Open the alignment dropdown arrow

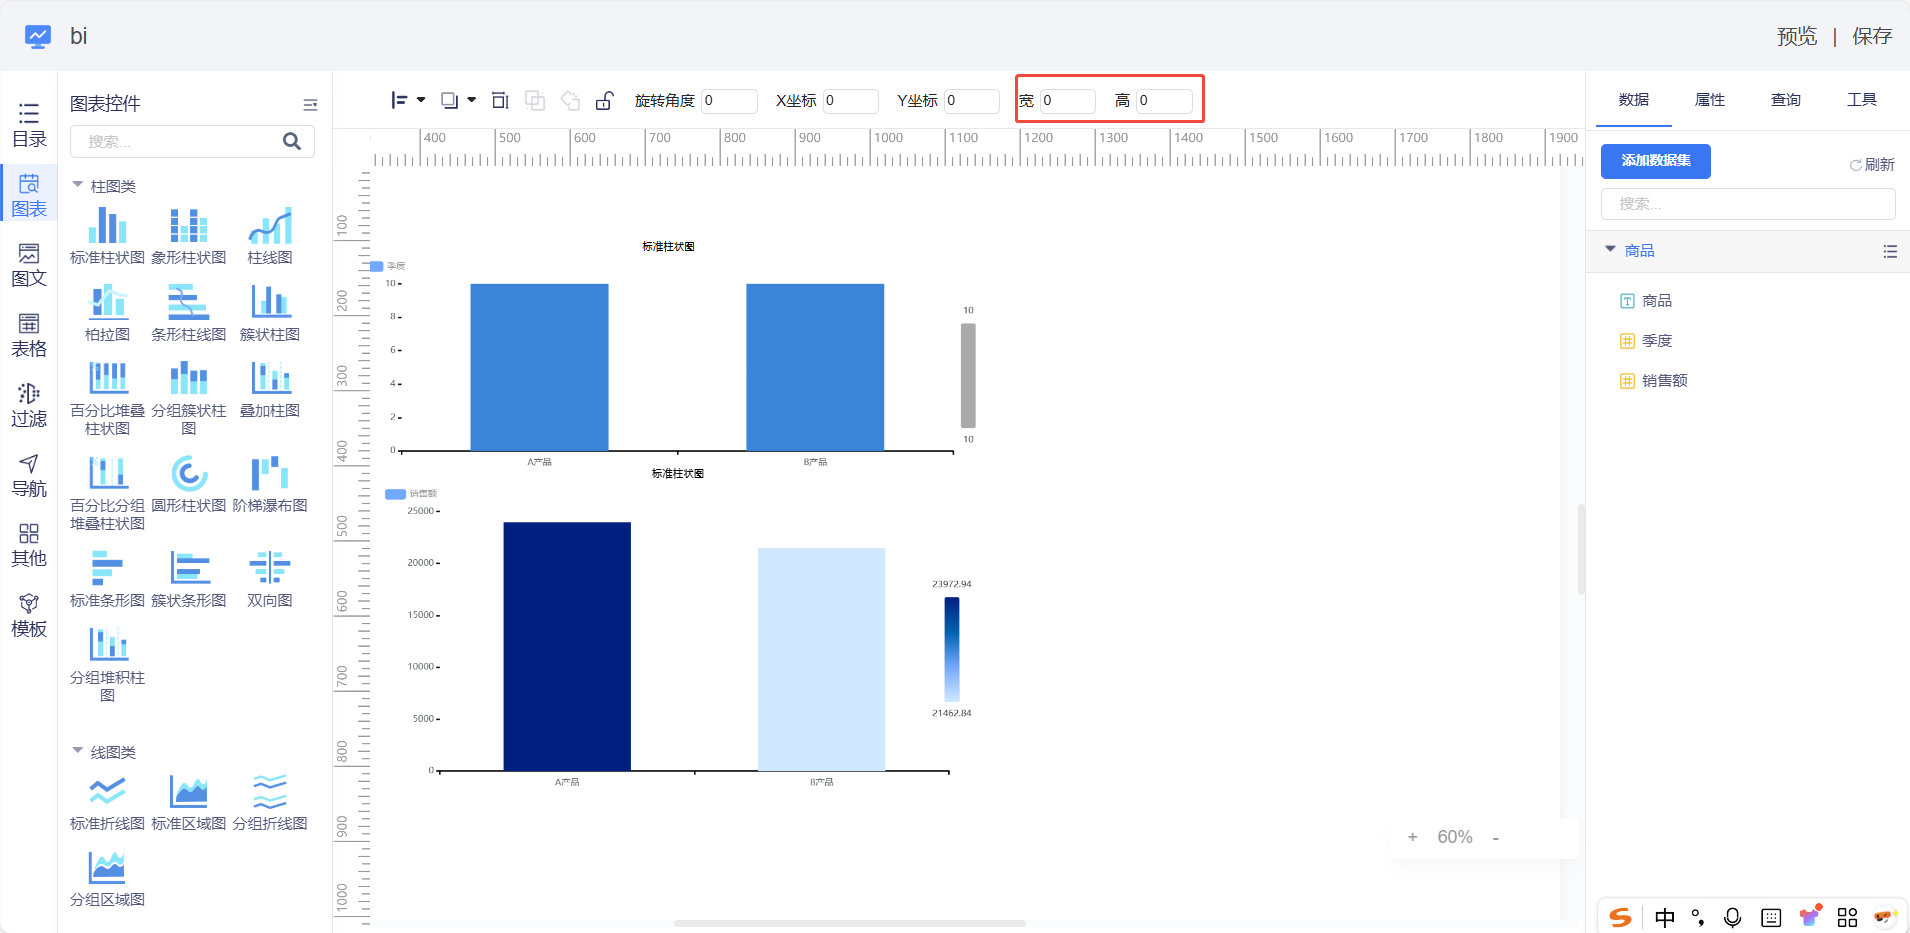tap(421, 100)
